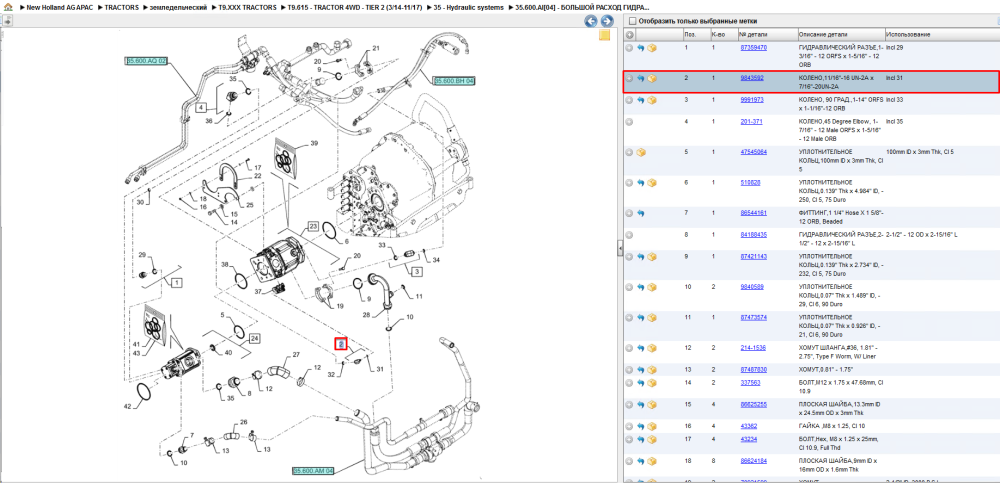Click the box icon for part 87487830

[x=652, y=370]
